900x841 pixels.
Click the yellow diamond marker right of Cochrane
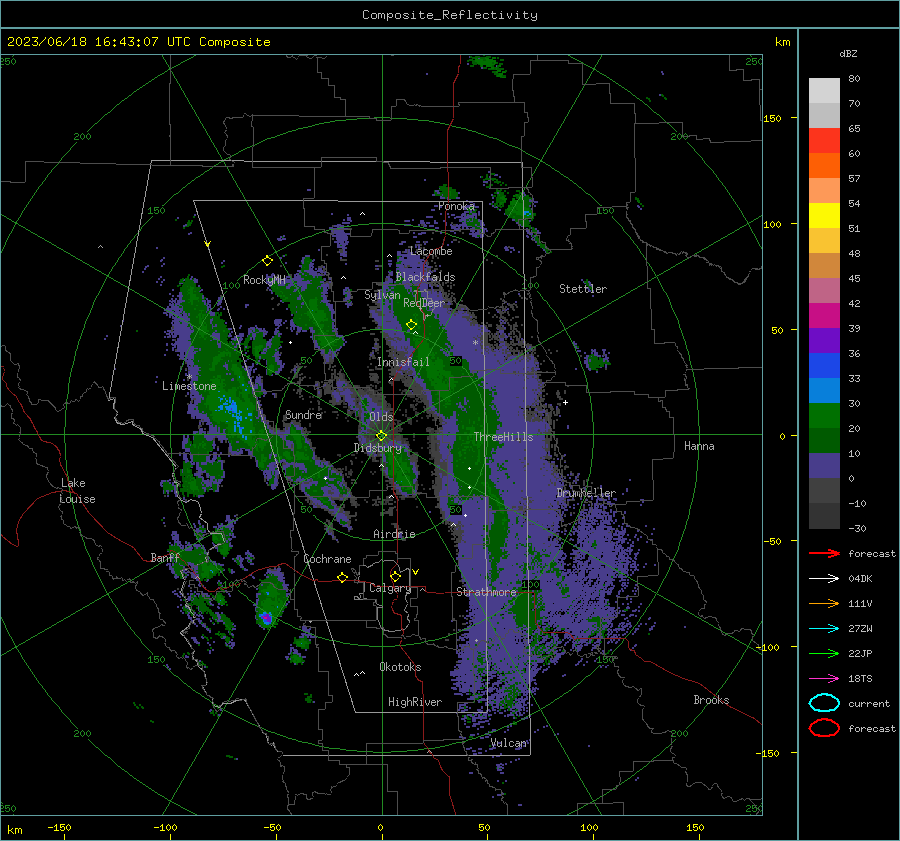click(342, 578)
